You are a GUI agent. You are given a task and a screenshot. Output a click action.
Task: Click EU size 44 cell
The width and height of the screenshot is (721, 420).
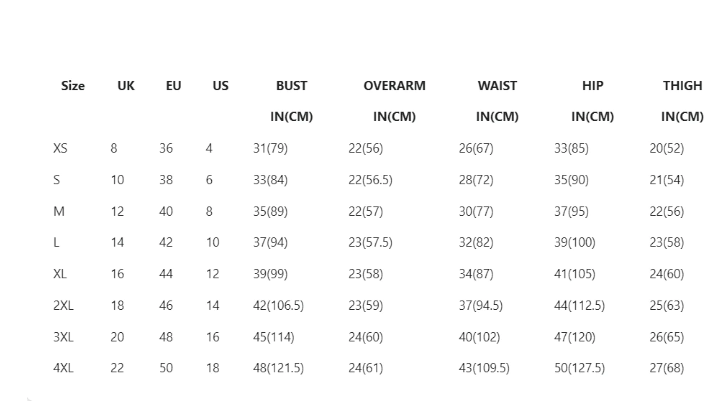click(166, 274)
